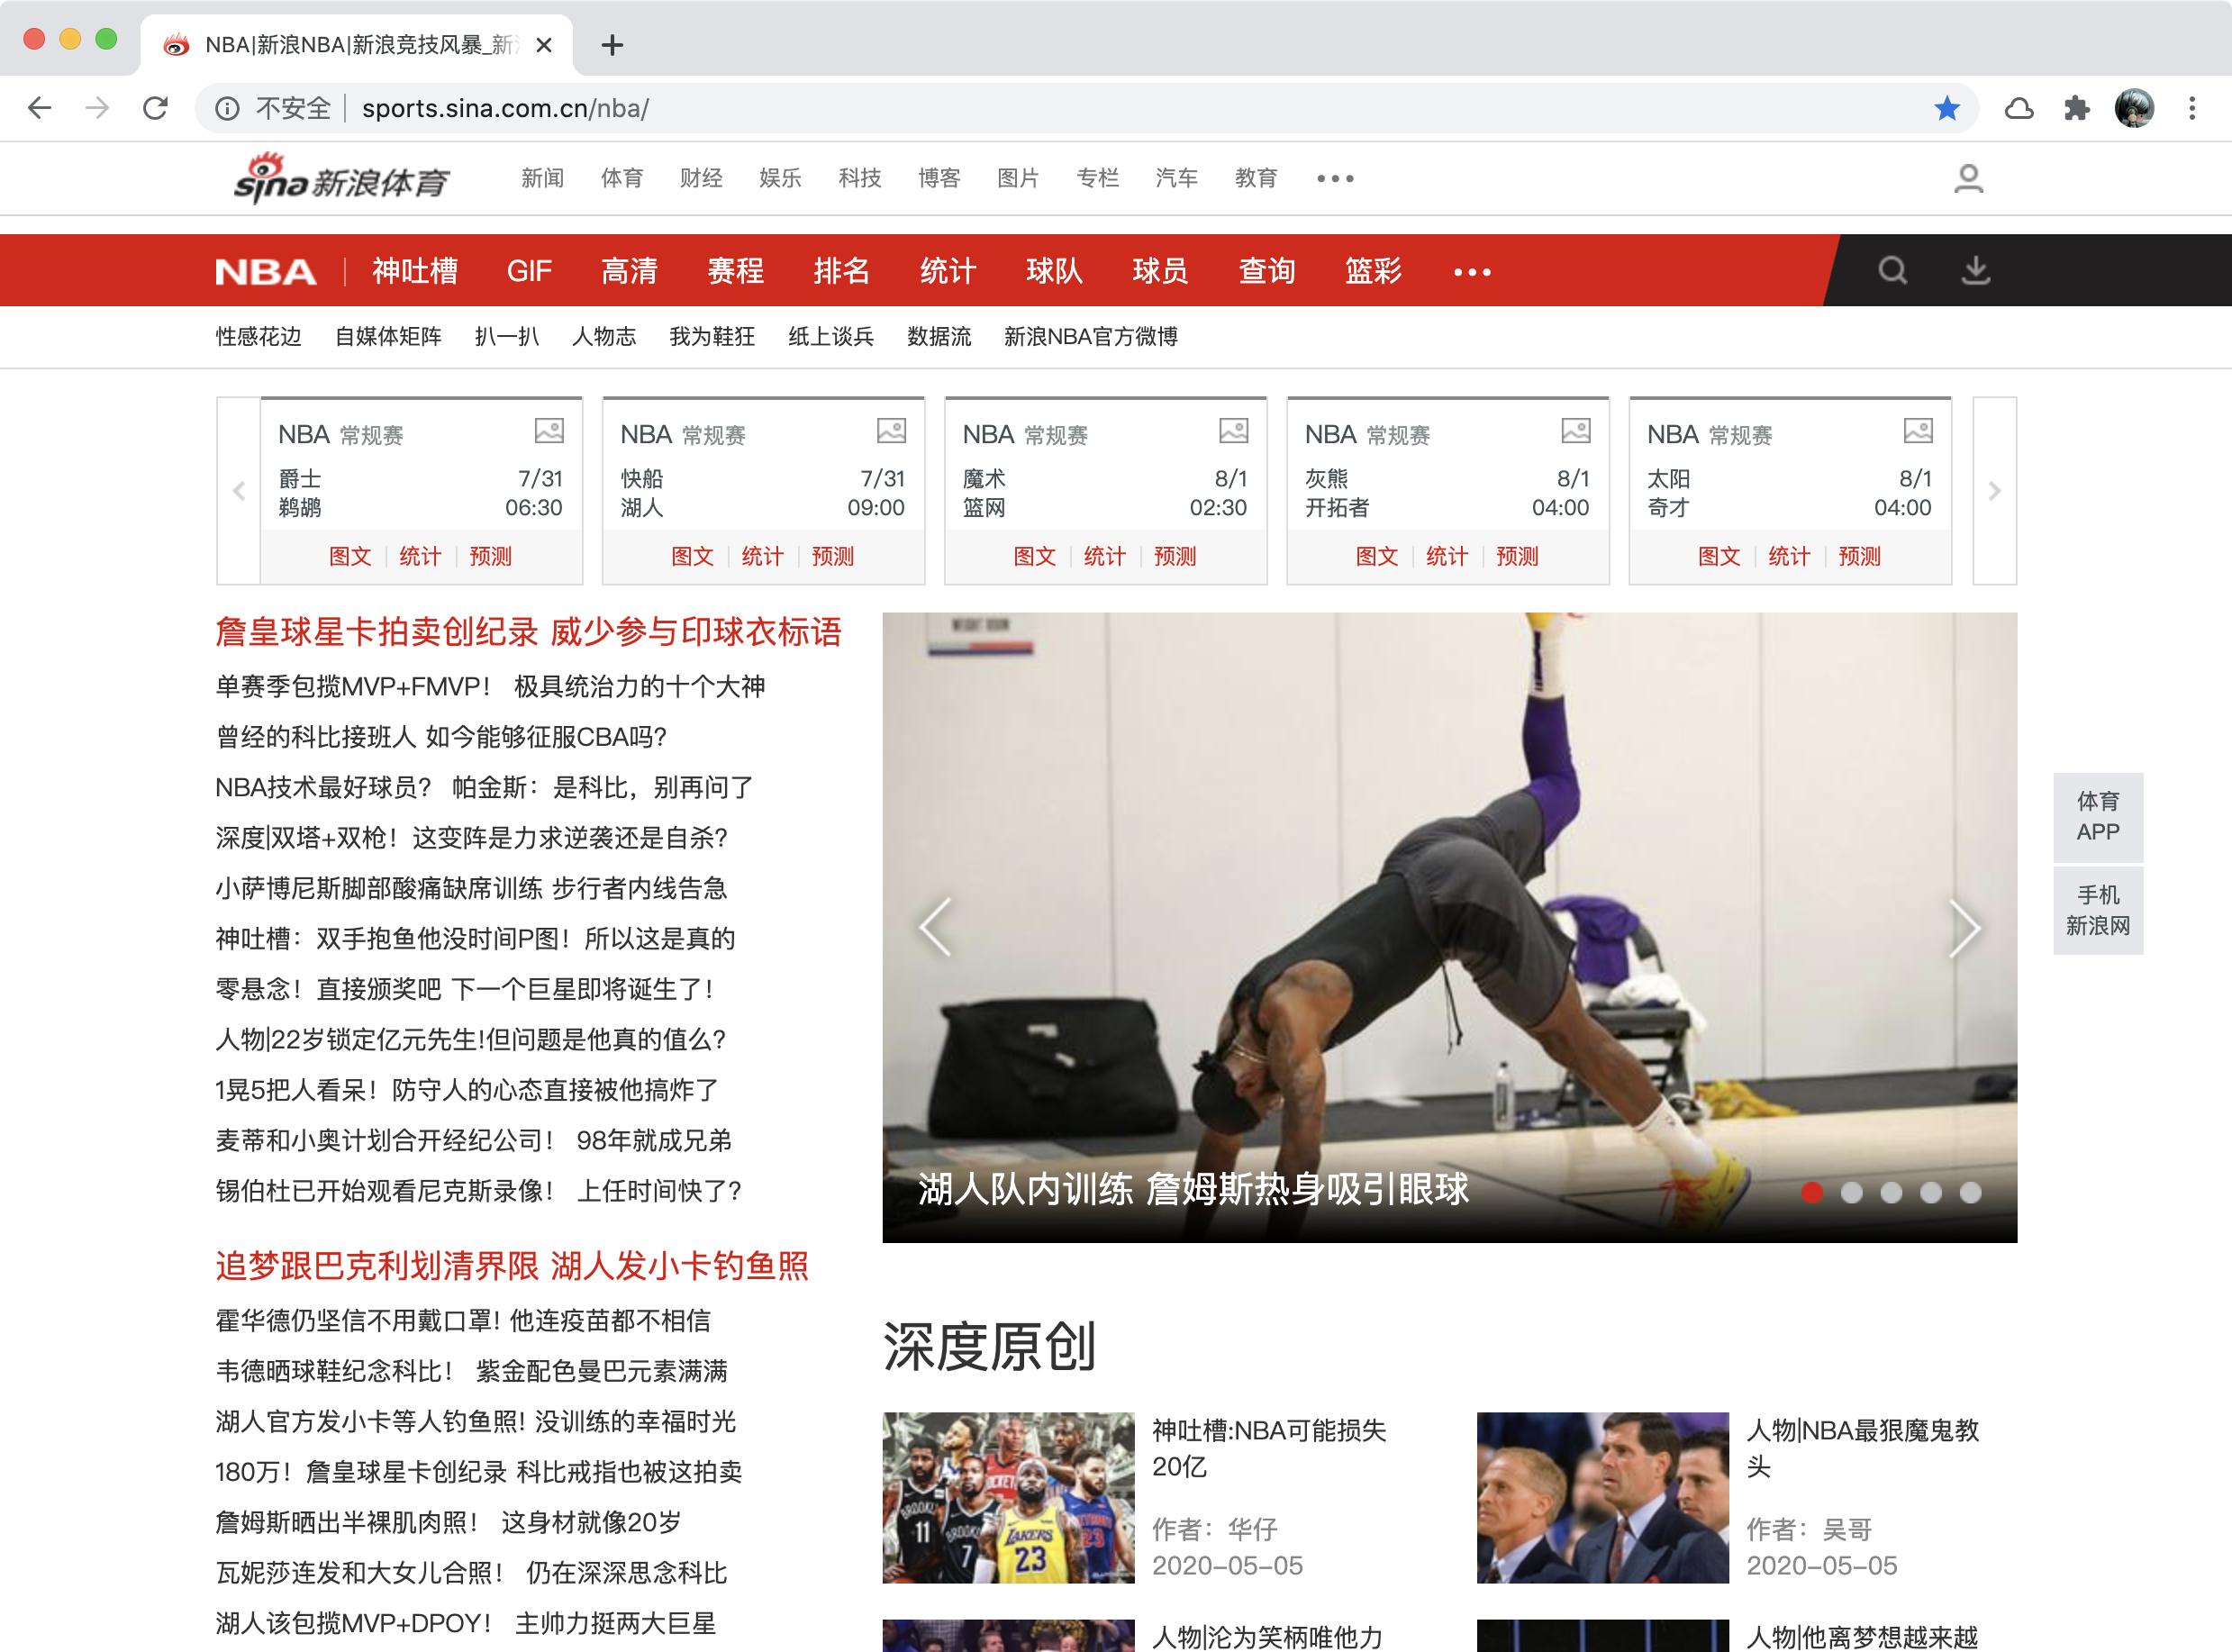Click 财经 in top navigation
The width and height of the screenshot is (2232, 1652).
click(x=701, y=179)
